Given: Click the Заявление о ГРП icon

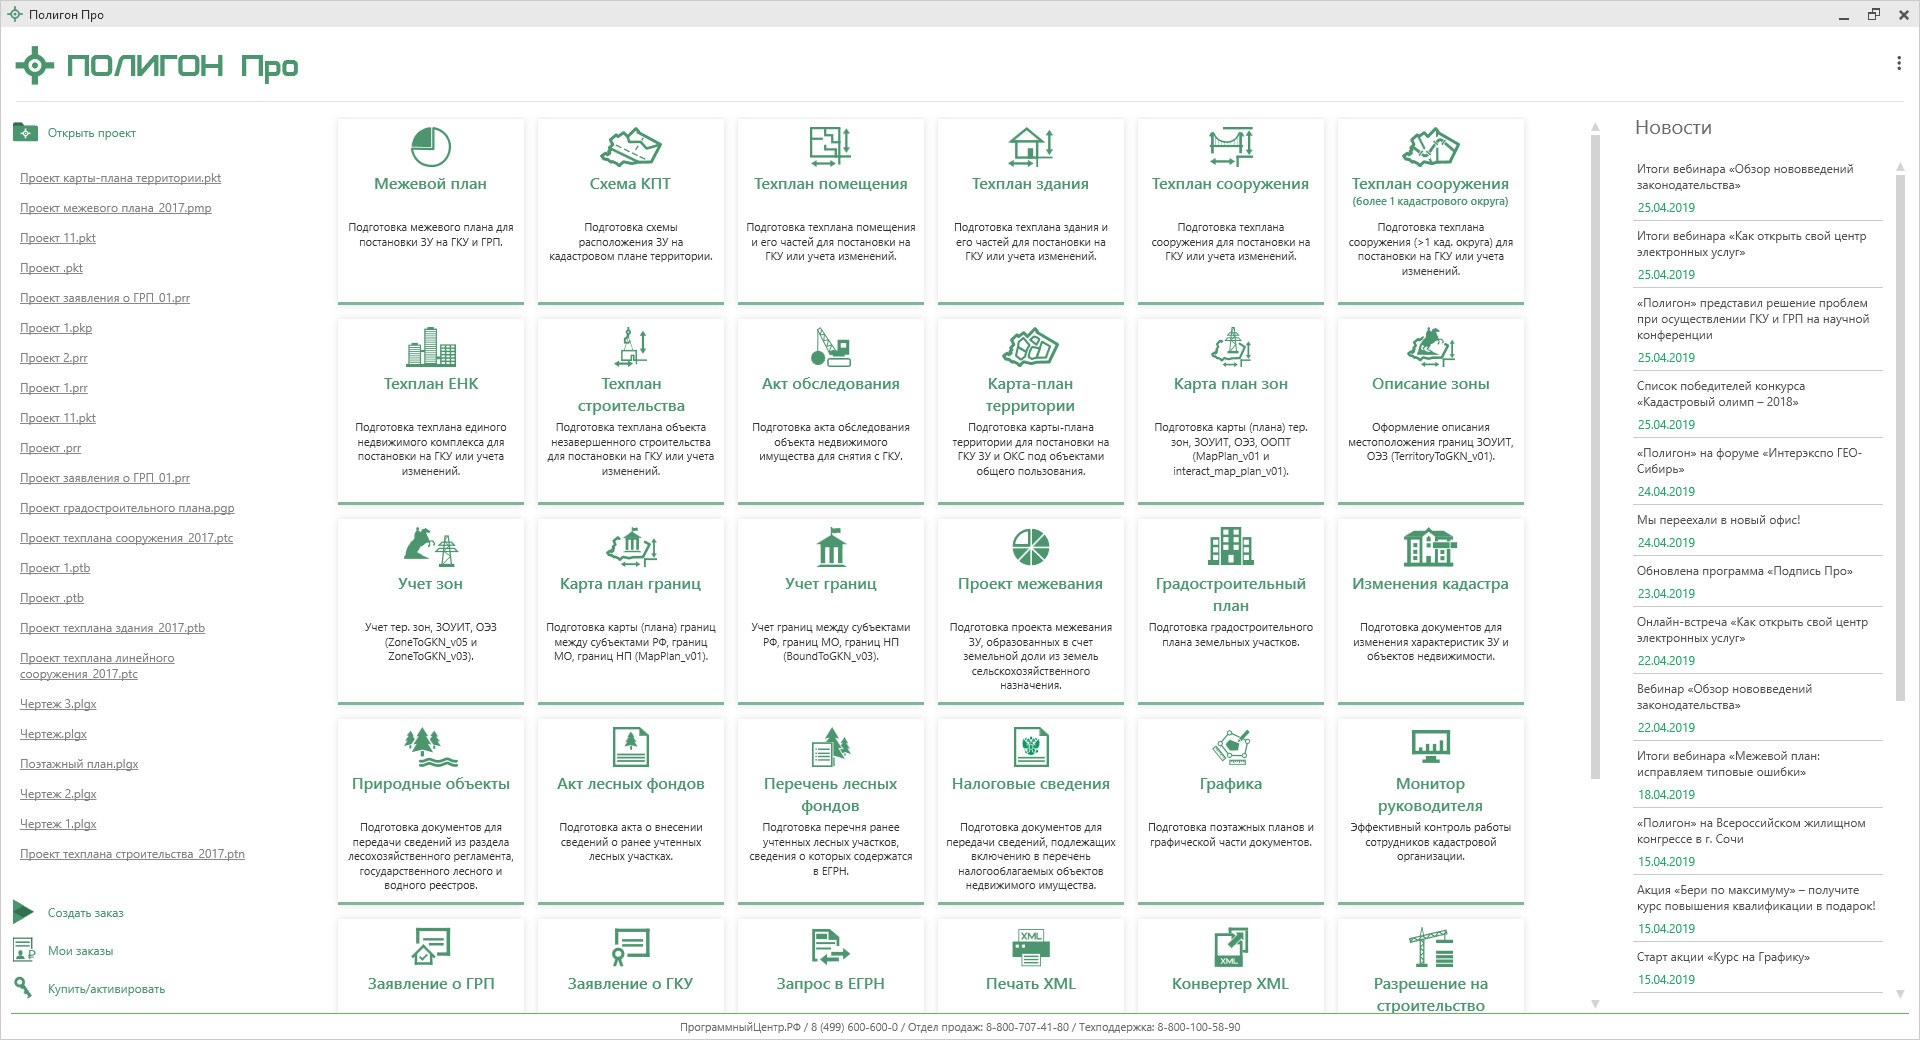Looking at the screenshot, I should click(431, 947).
